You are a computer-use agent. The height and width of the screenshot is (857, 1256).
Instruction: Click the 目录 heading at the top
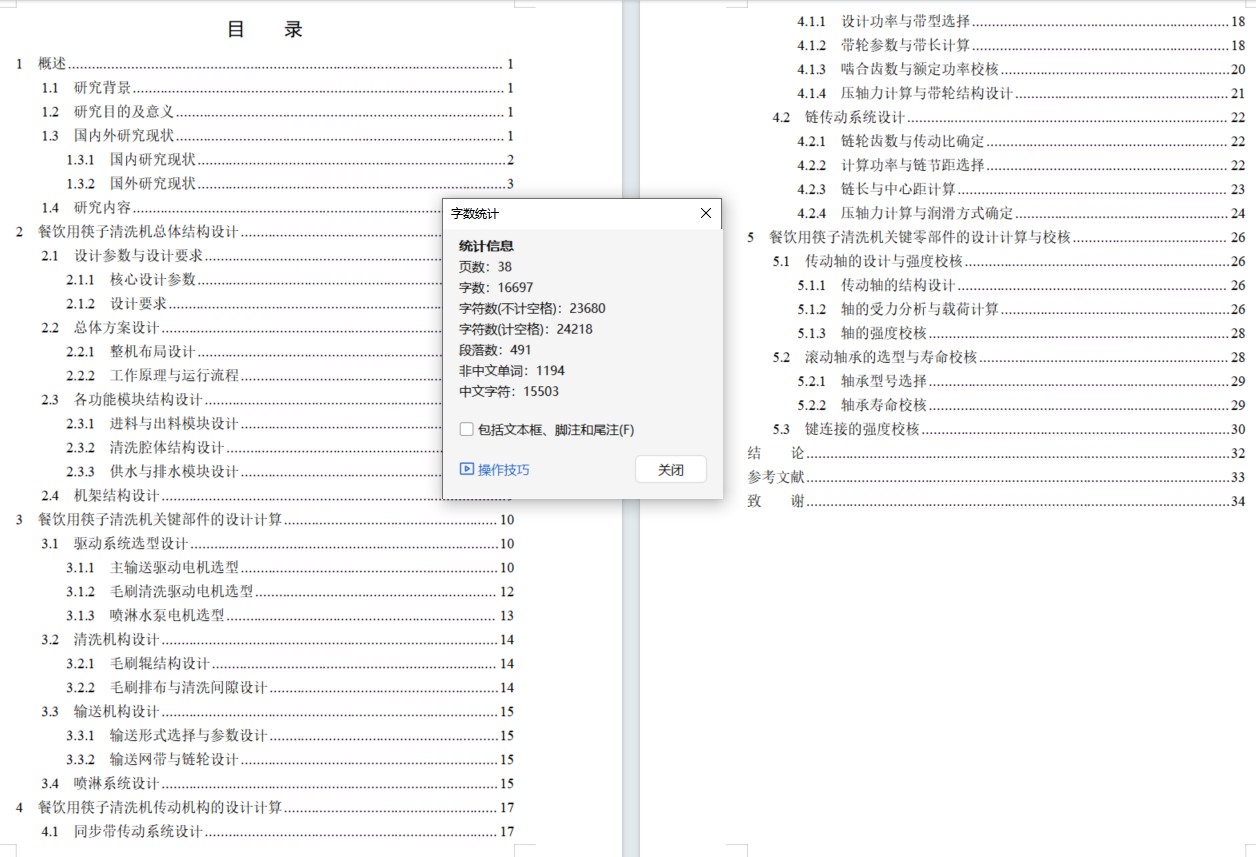click(265, 29)
